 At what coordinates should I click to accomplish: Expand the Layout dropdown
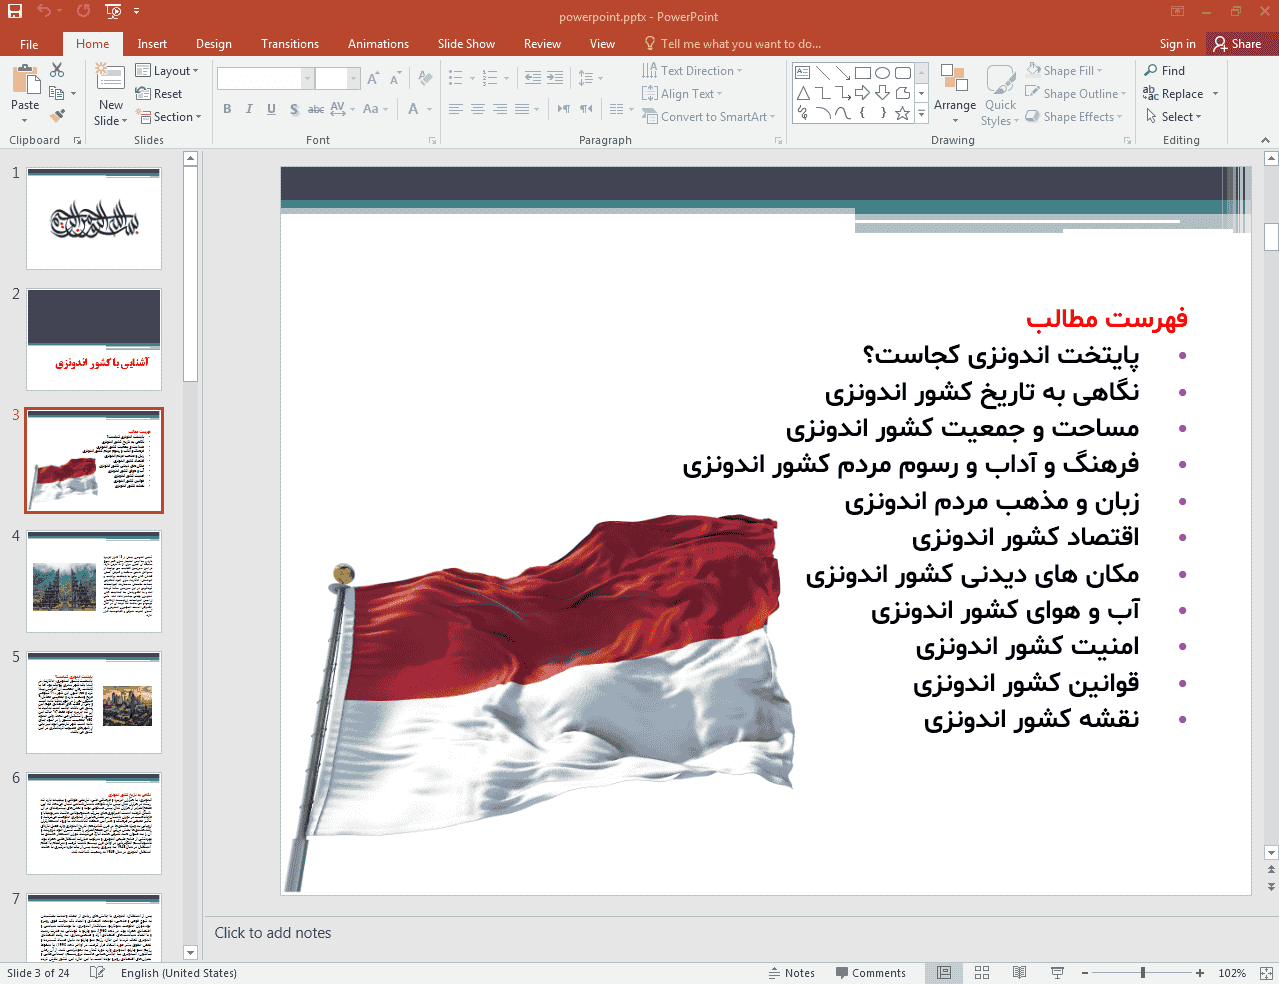tap(167, 71)
